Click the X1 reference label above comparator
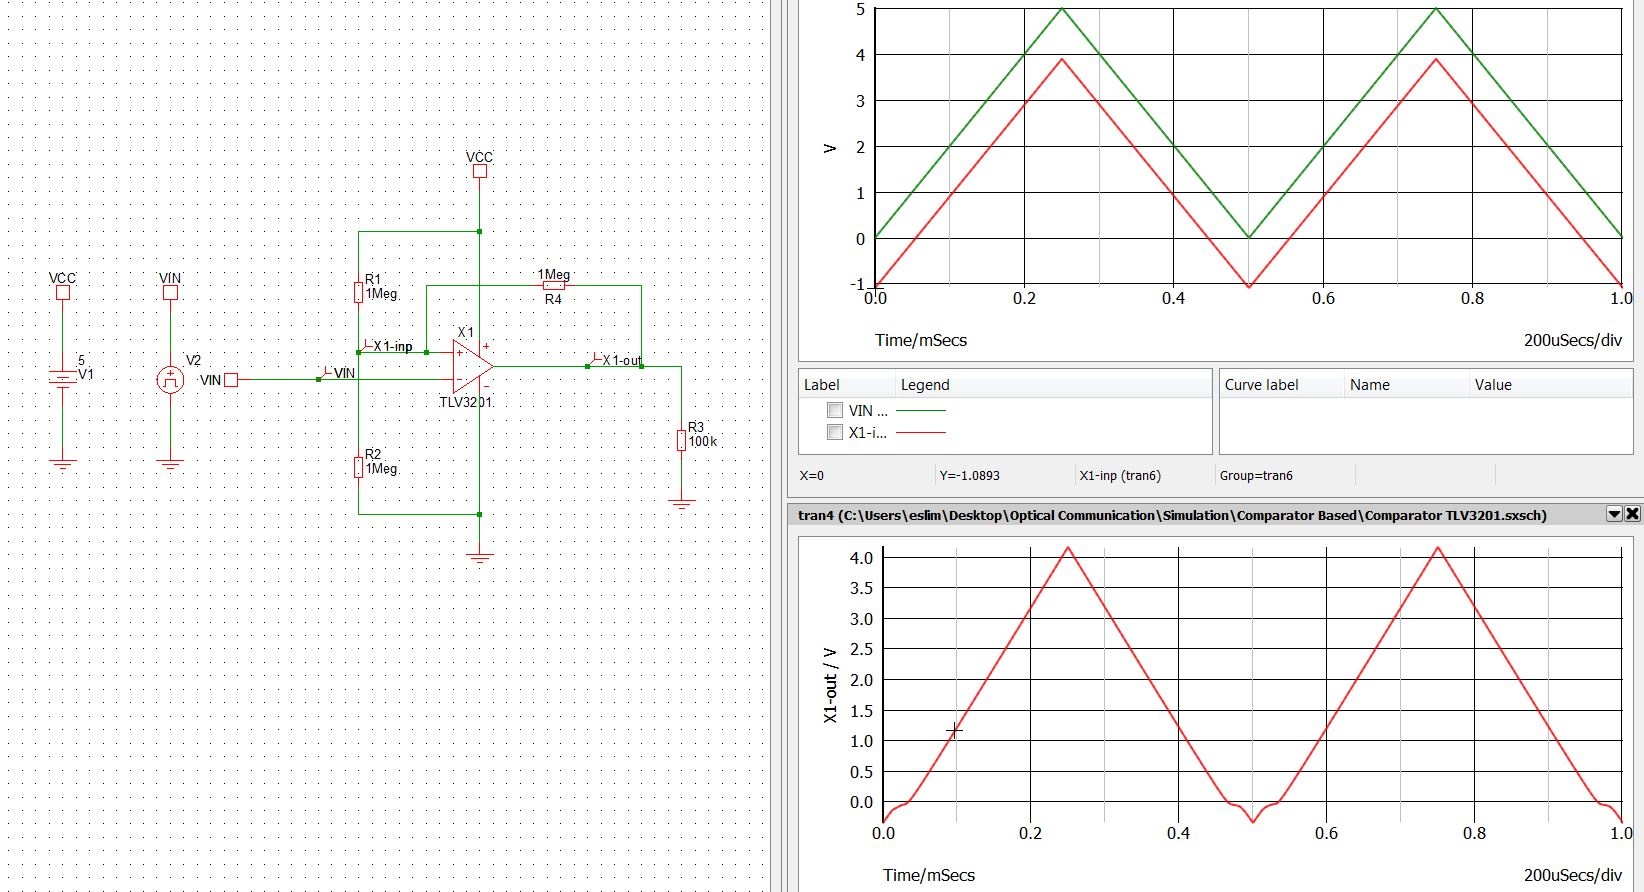The image size is (1644, 892). [x=466, y=332]
